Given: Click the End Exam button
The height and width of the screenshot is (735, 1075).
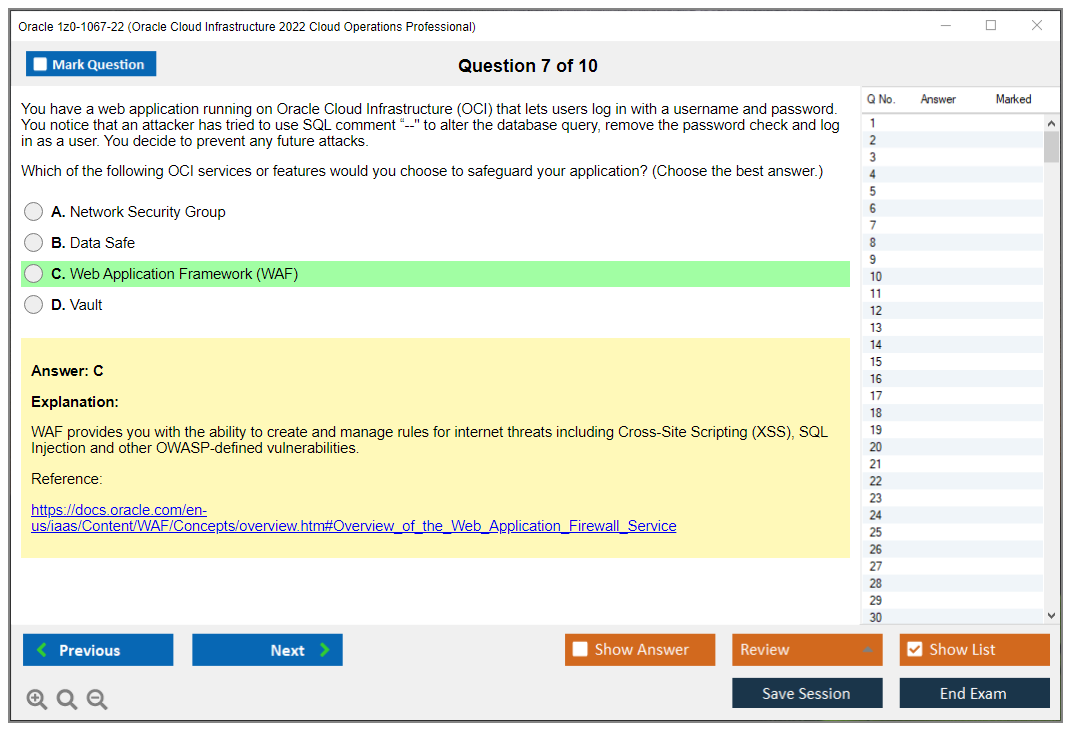Looking at the screenshot, I should (x=974, y=692).
